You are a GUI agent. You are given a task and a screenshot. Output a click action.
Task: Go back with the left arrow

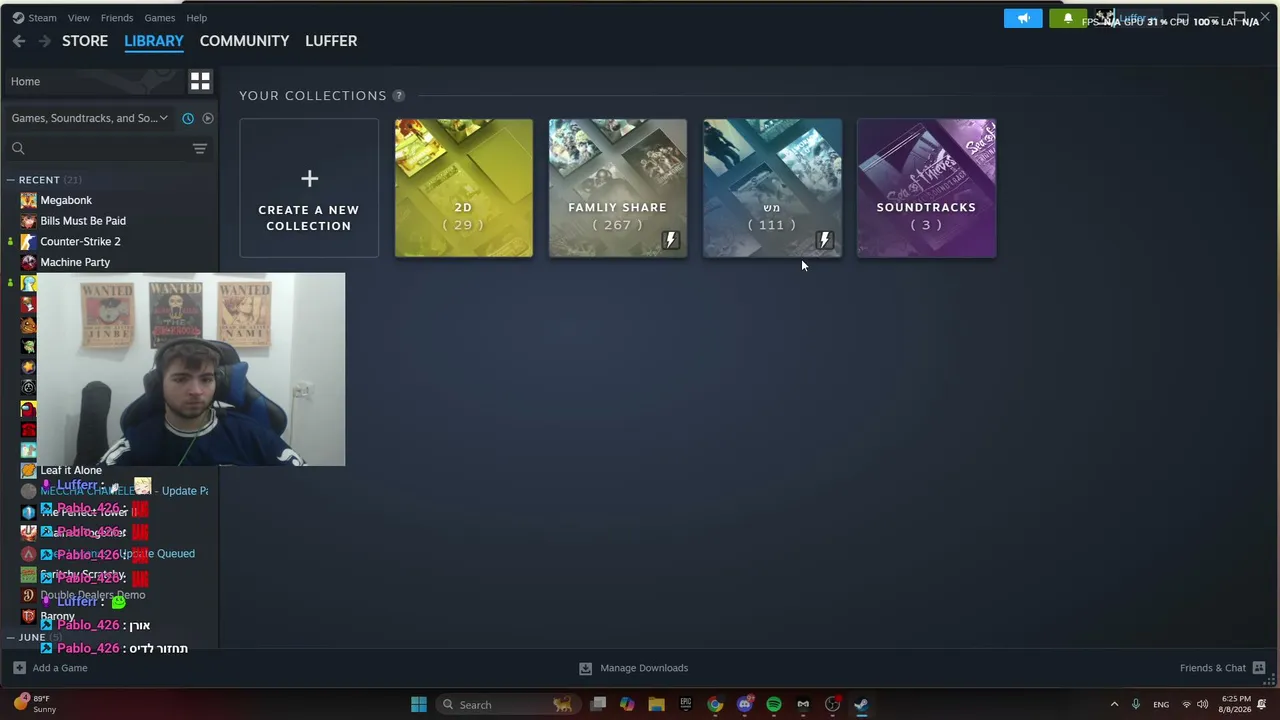[x=19, y=41]
